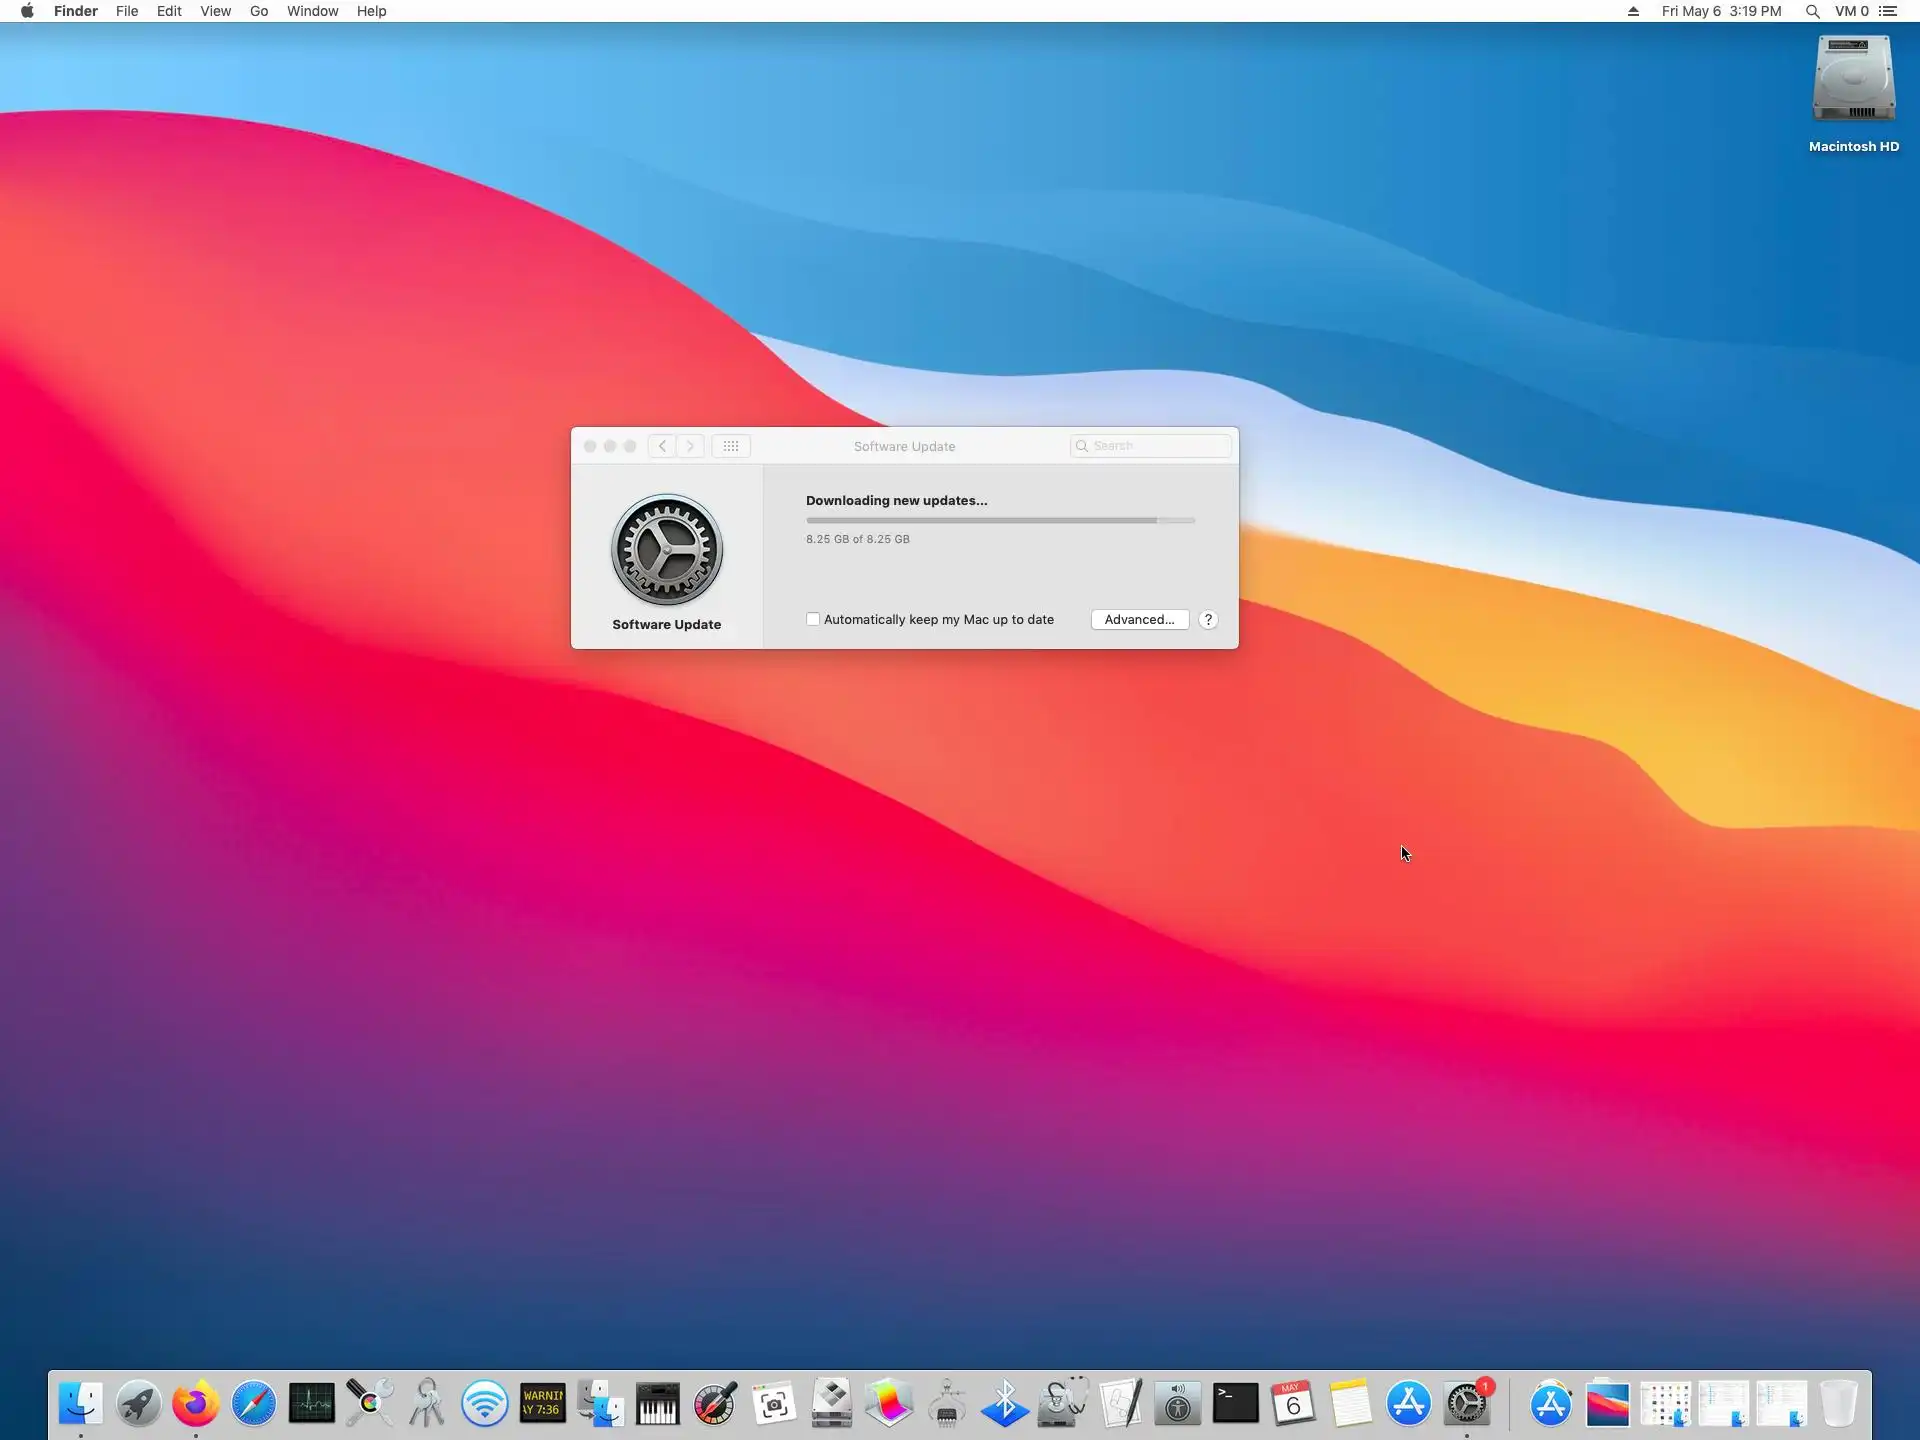Open Launchpad from the Dock

[x=138, y=1404]
